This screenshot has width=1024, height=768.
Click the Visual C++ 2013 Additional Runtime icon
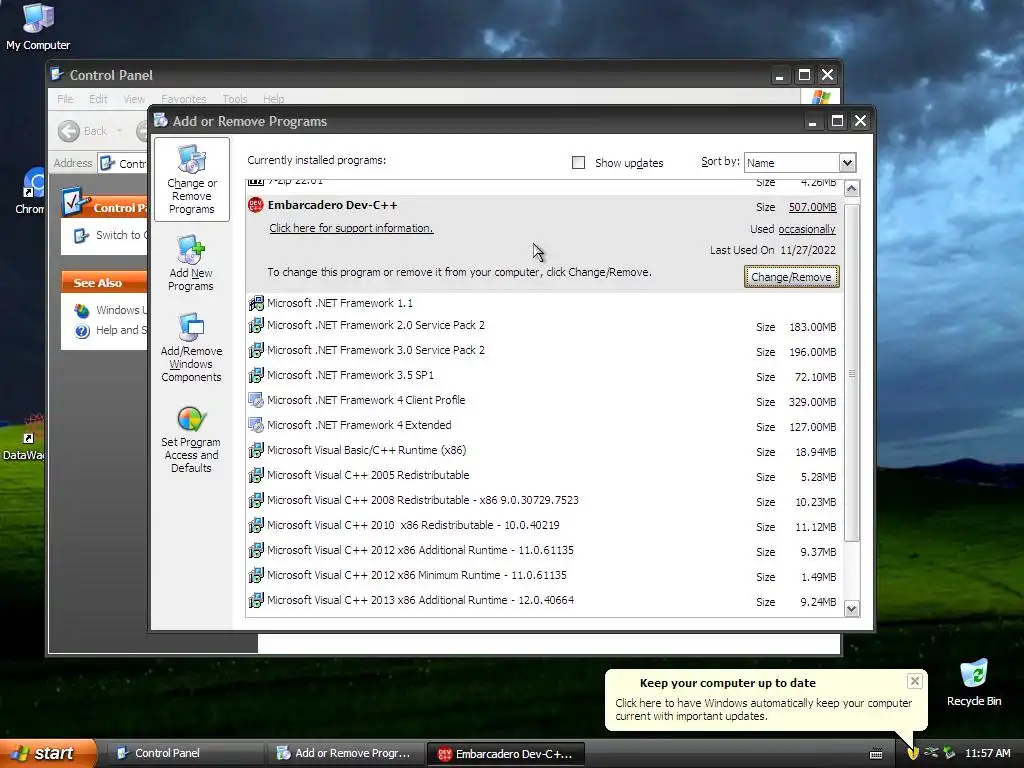pyautogui.click(x=256, y=600)
